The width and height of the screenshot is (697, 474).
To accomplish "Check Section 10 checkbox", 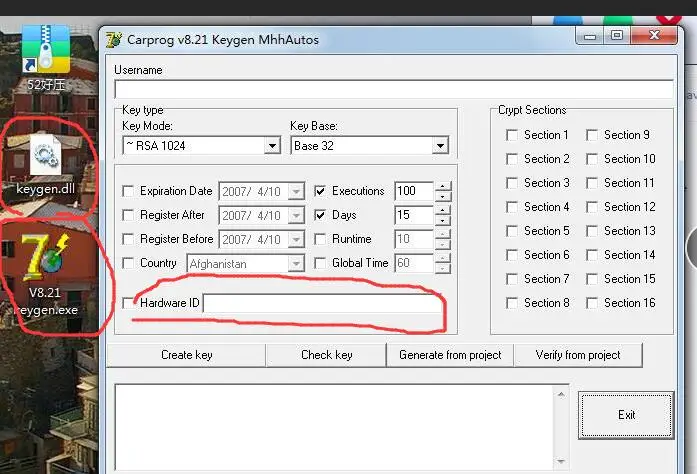I will [x=592, y=159].
